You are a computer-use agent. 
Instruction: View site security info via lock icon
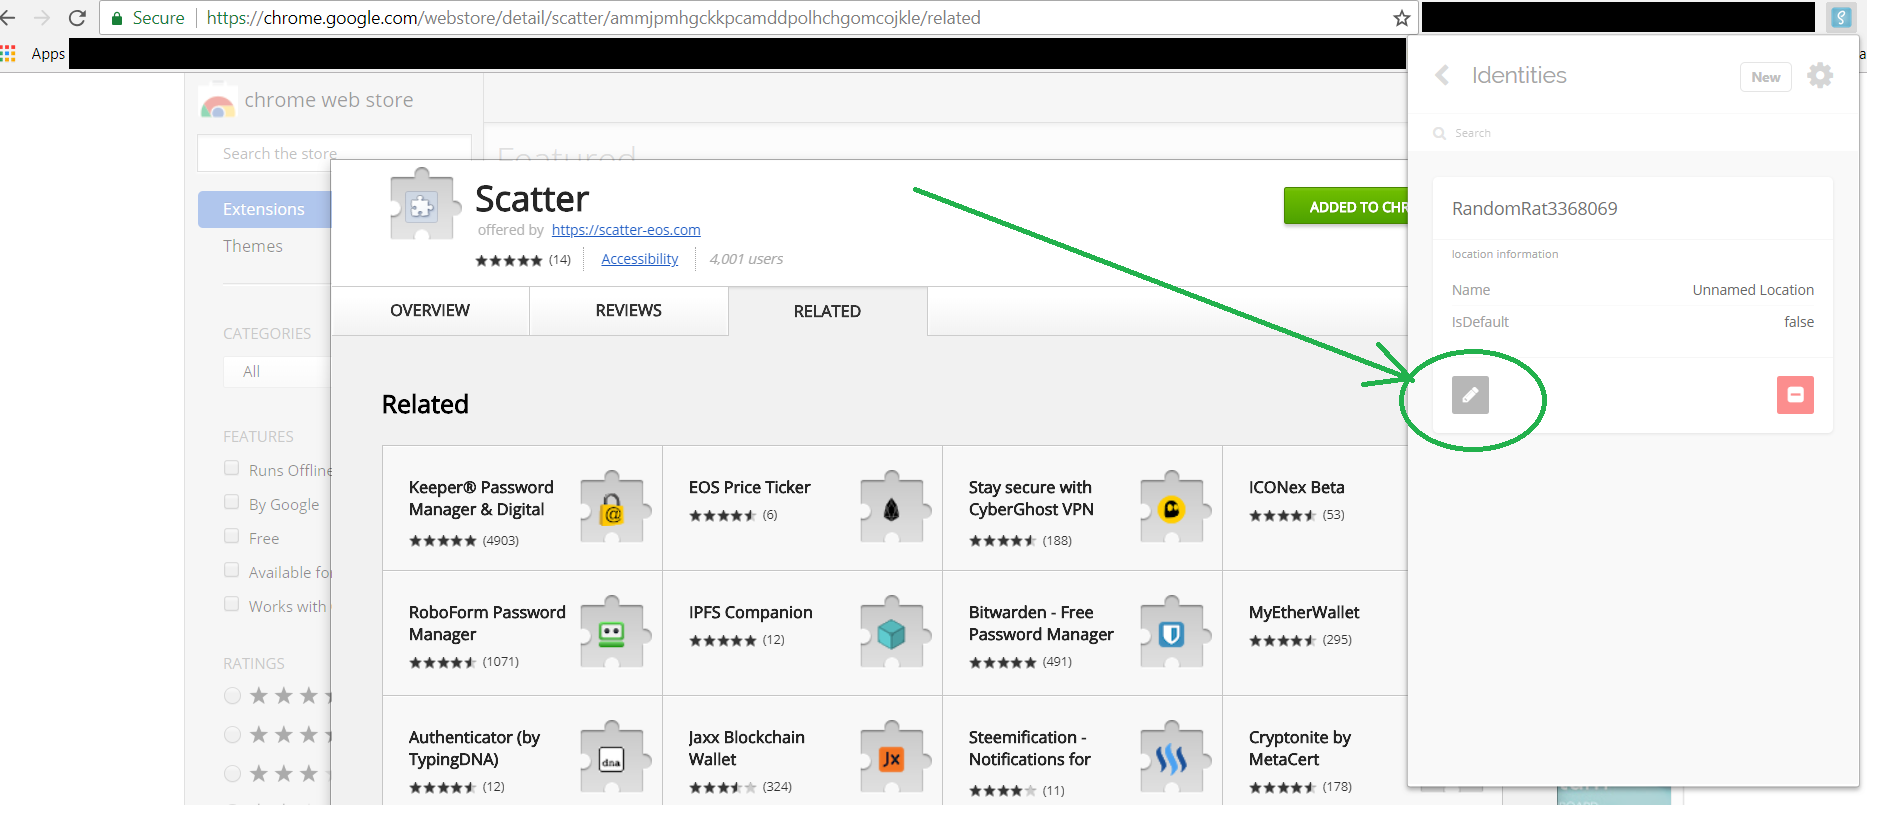point(117,18)
